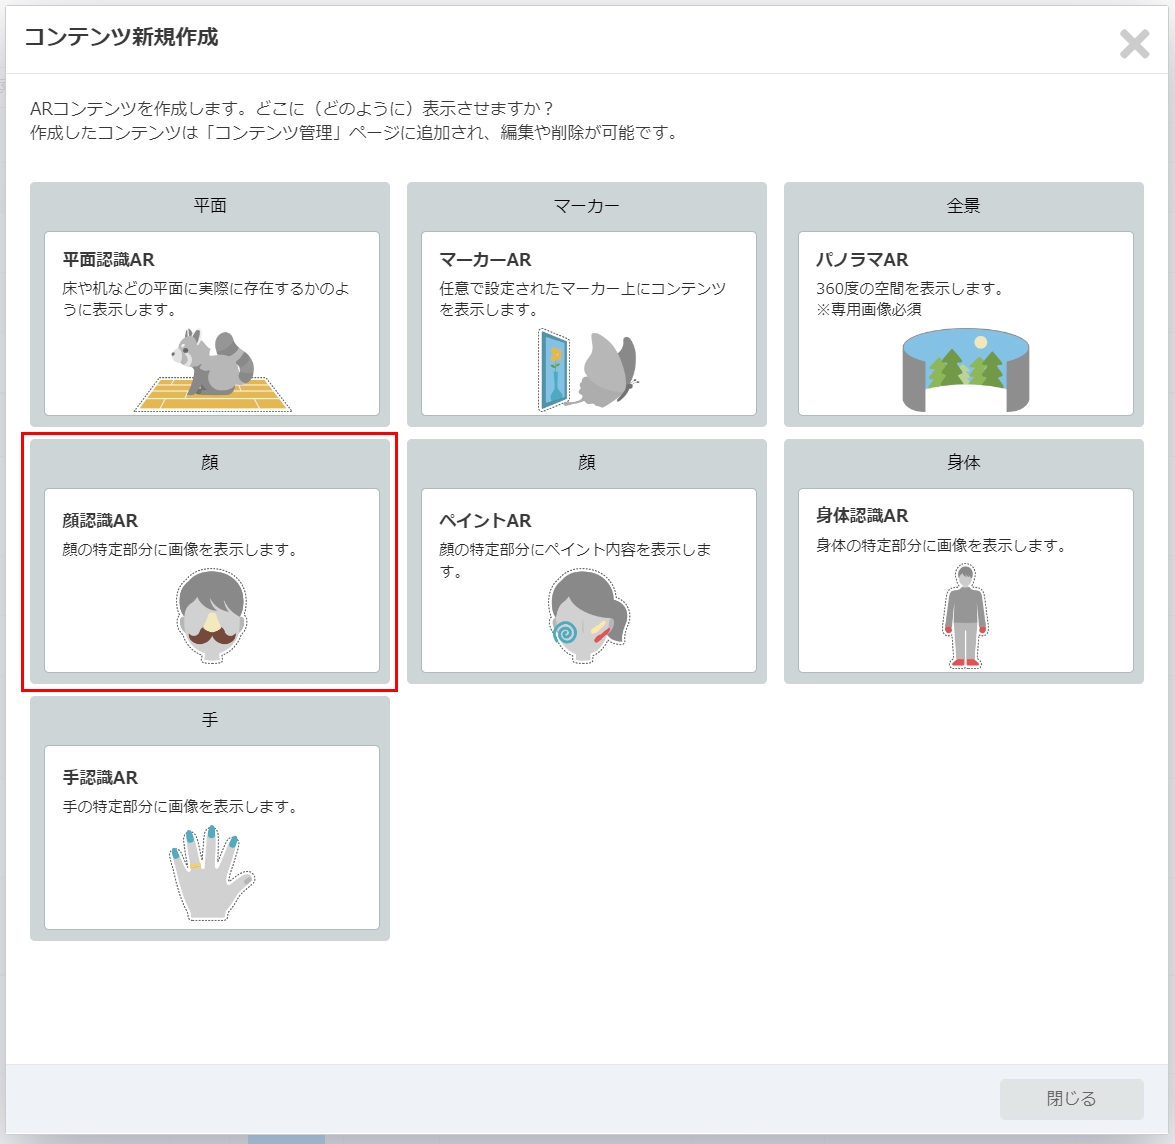The height and width of the screenshot is (1144, 1175).
Task: Click the 閉じる button
Action: point(1071,1098)
